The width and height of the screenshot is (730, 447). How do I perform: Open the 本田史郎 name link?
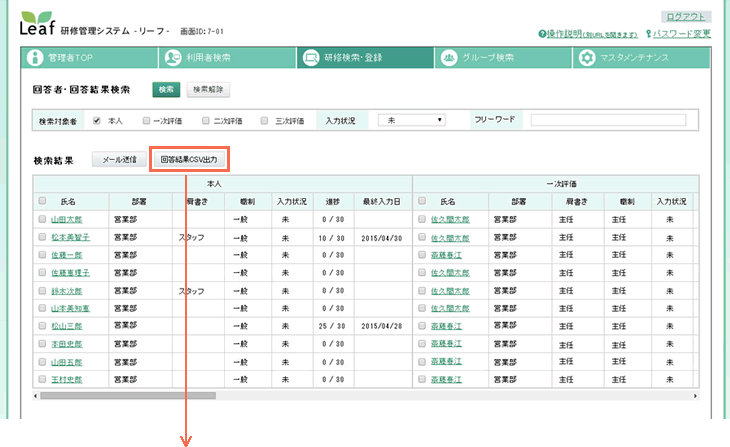tap(67, 344)
